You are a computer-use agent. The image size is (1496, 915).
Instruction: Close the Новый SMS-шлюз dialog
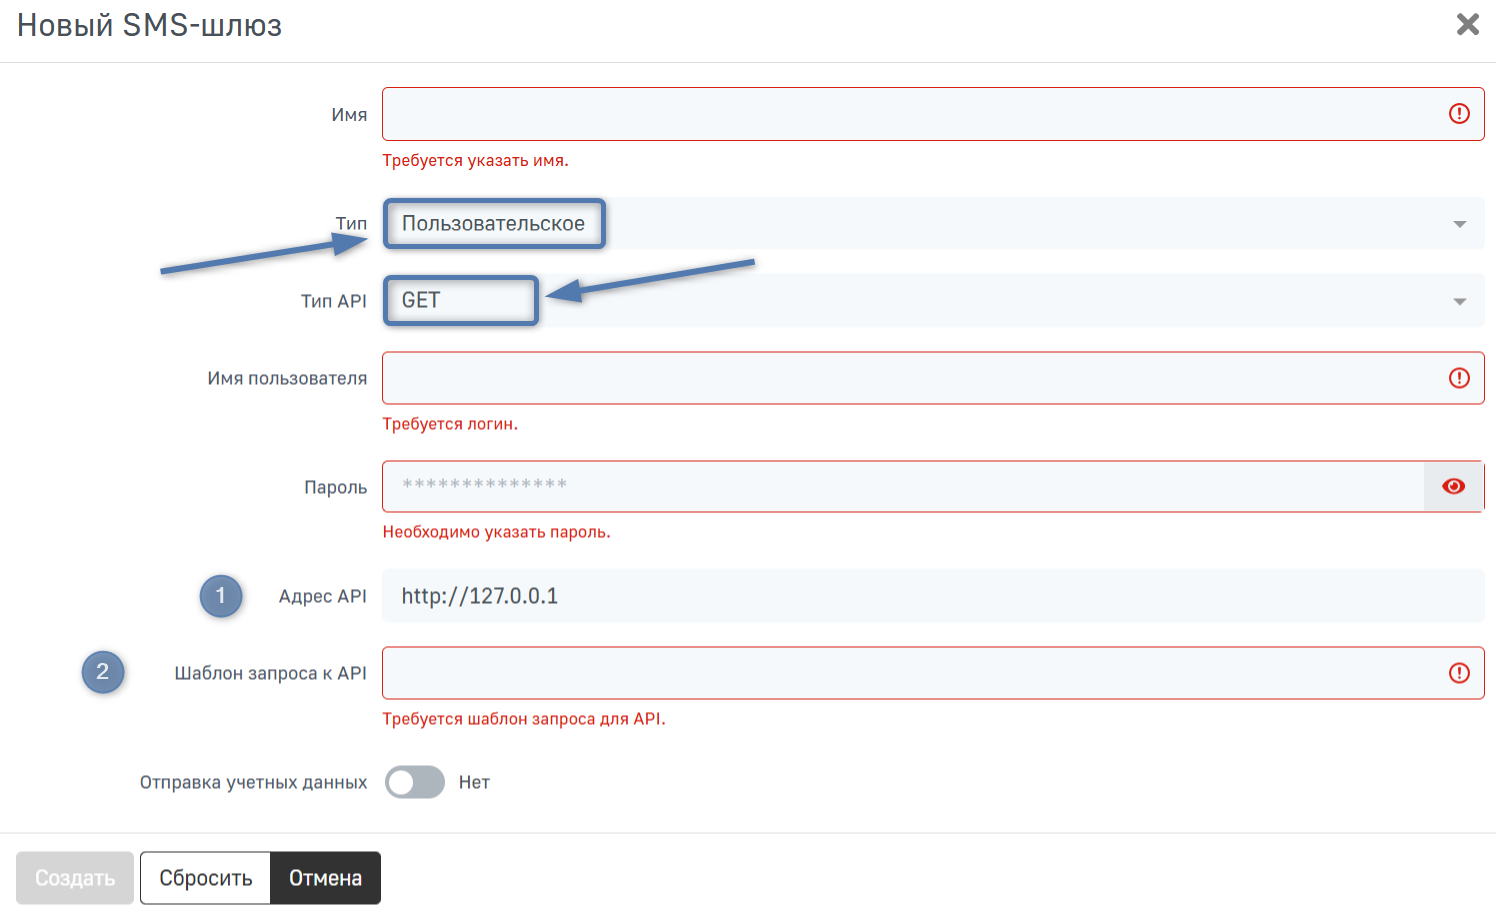(1467, 24)
